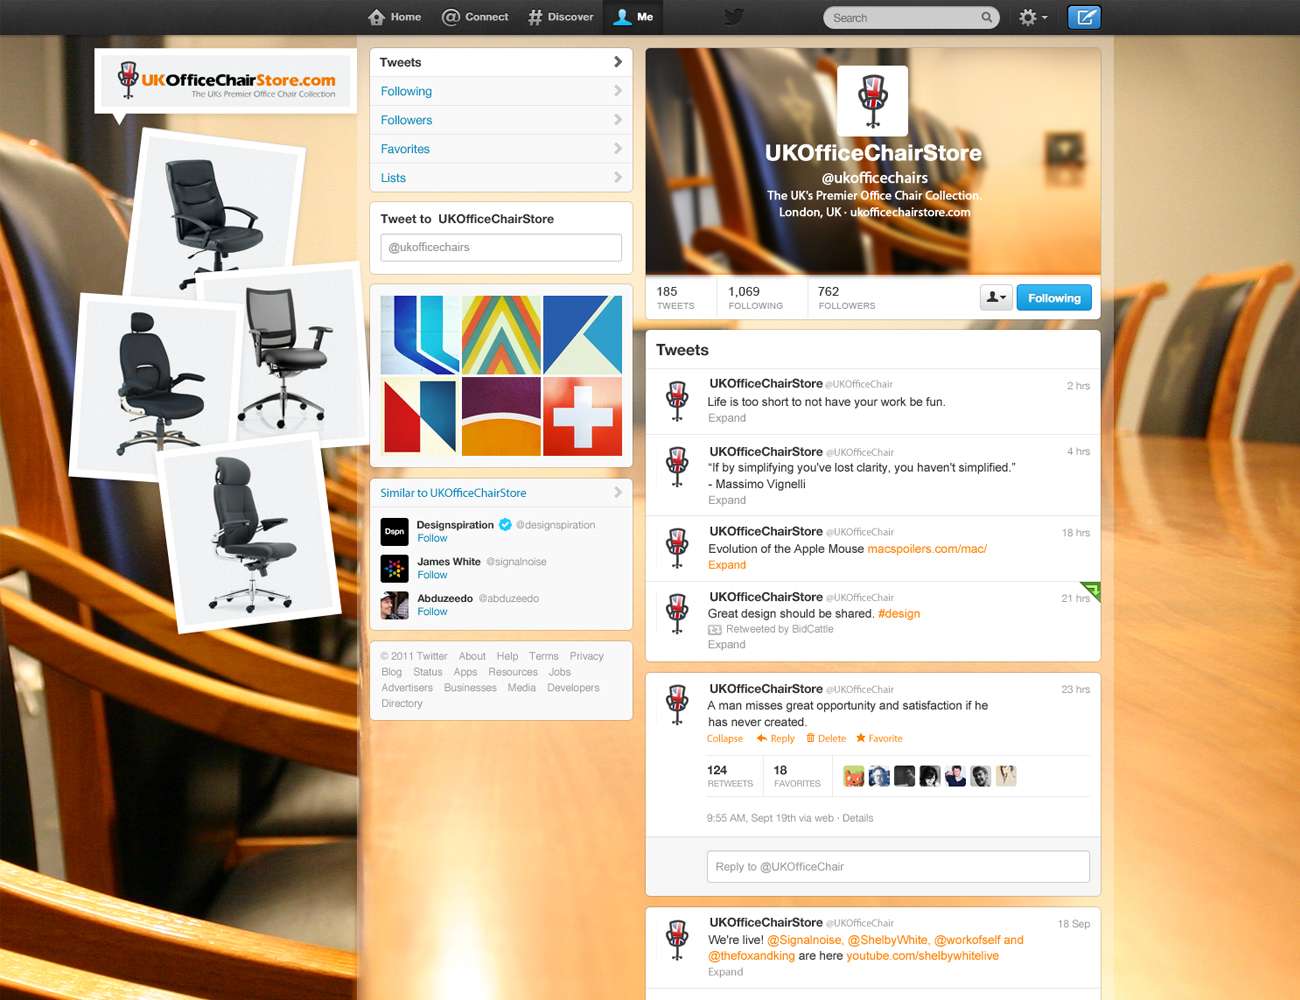This screenshot has width=1300, height=1000.
Task: Open the Tweets tab in sidebar
Action: (501, 62)
